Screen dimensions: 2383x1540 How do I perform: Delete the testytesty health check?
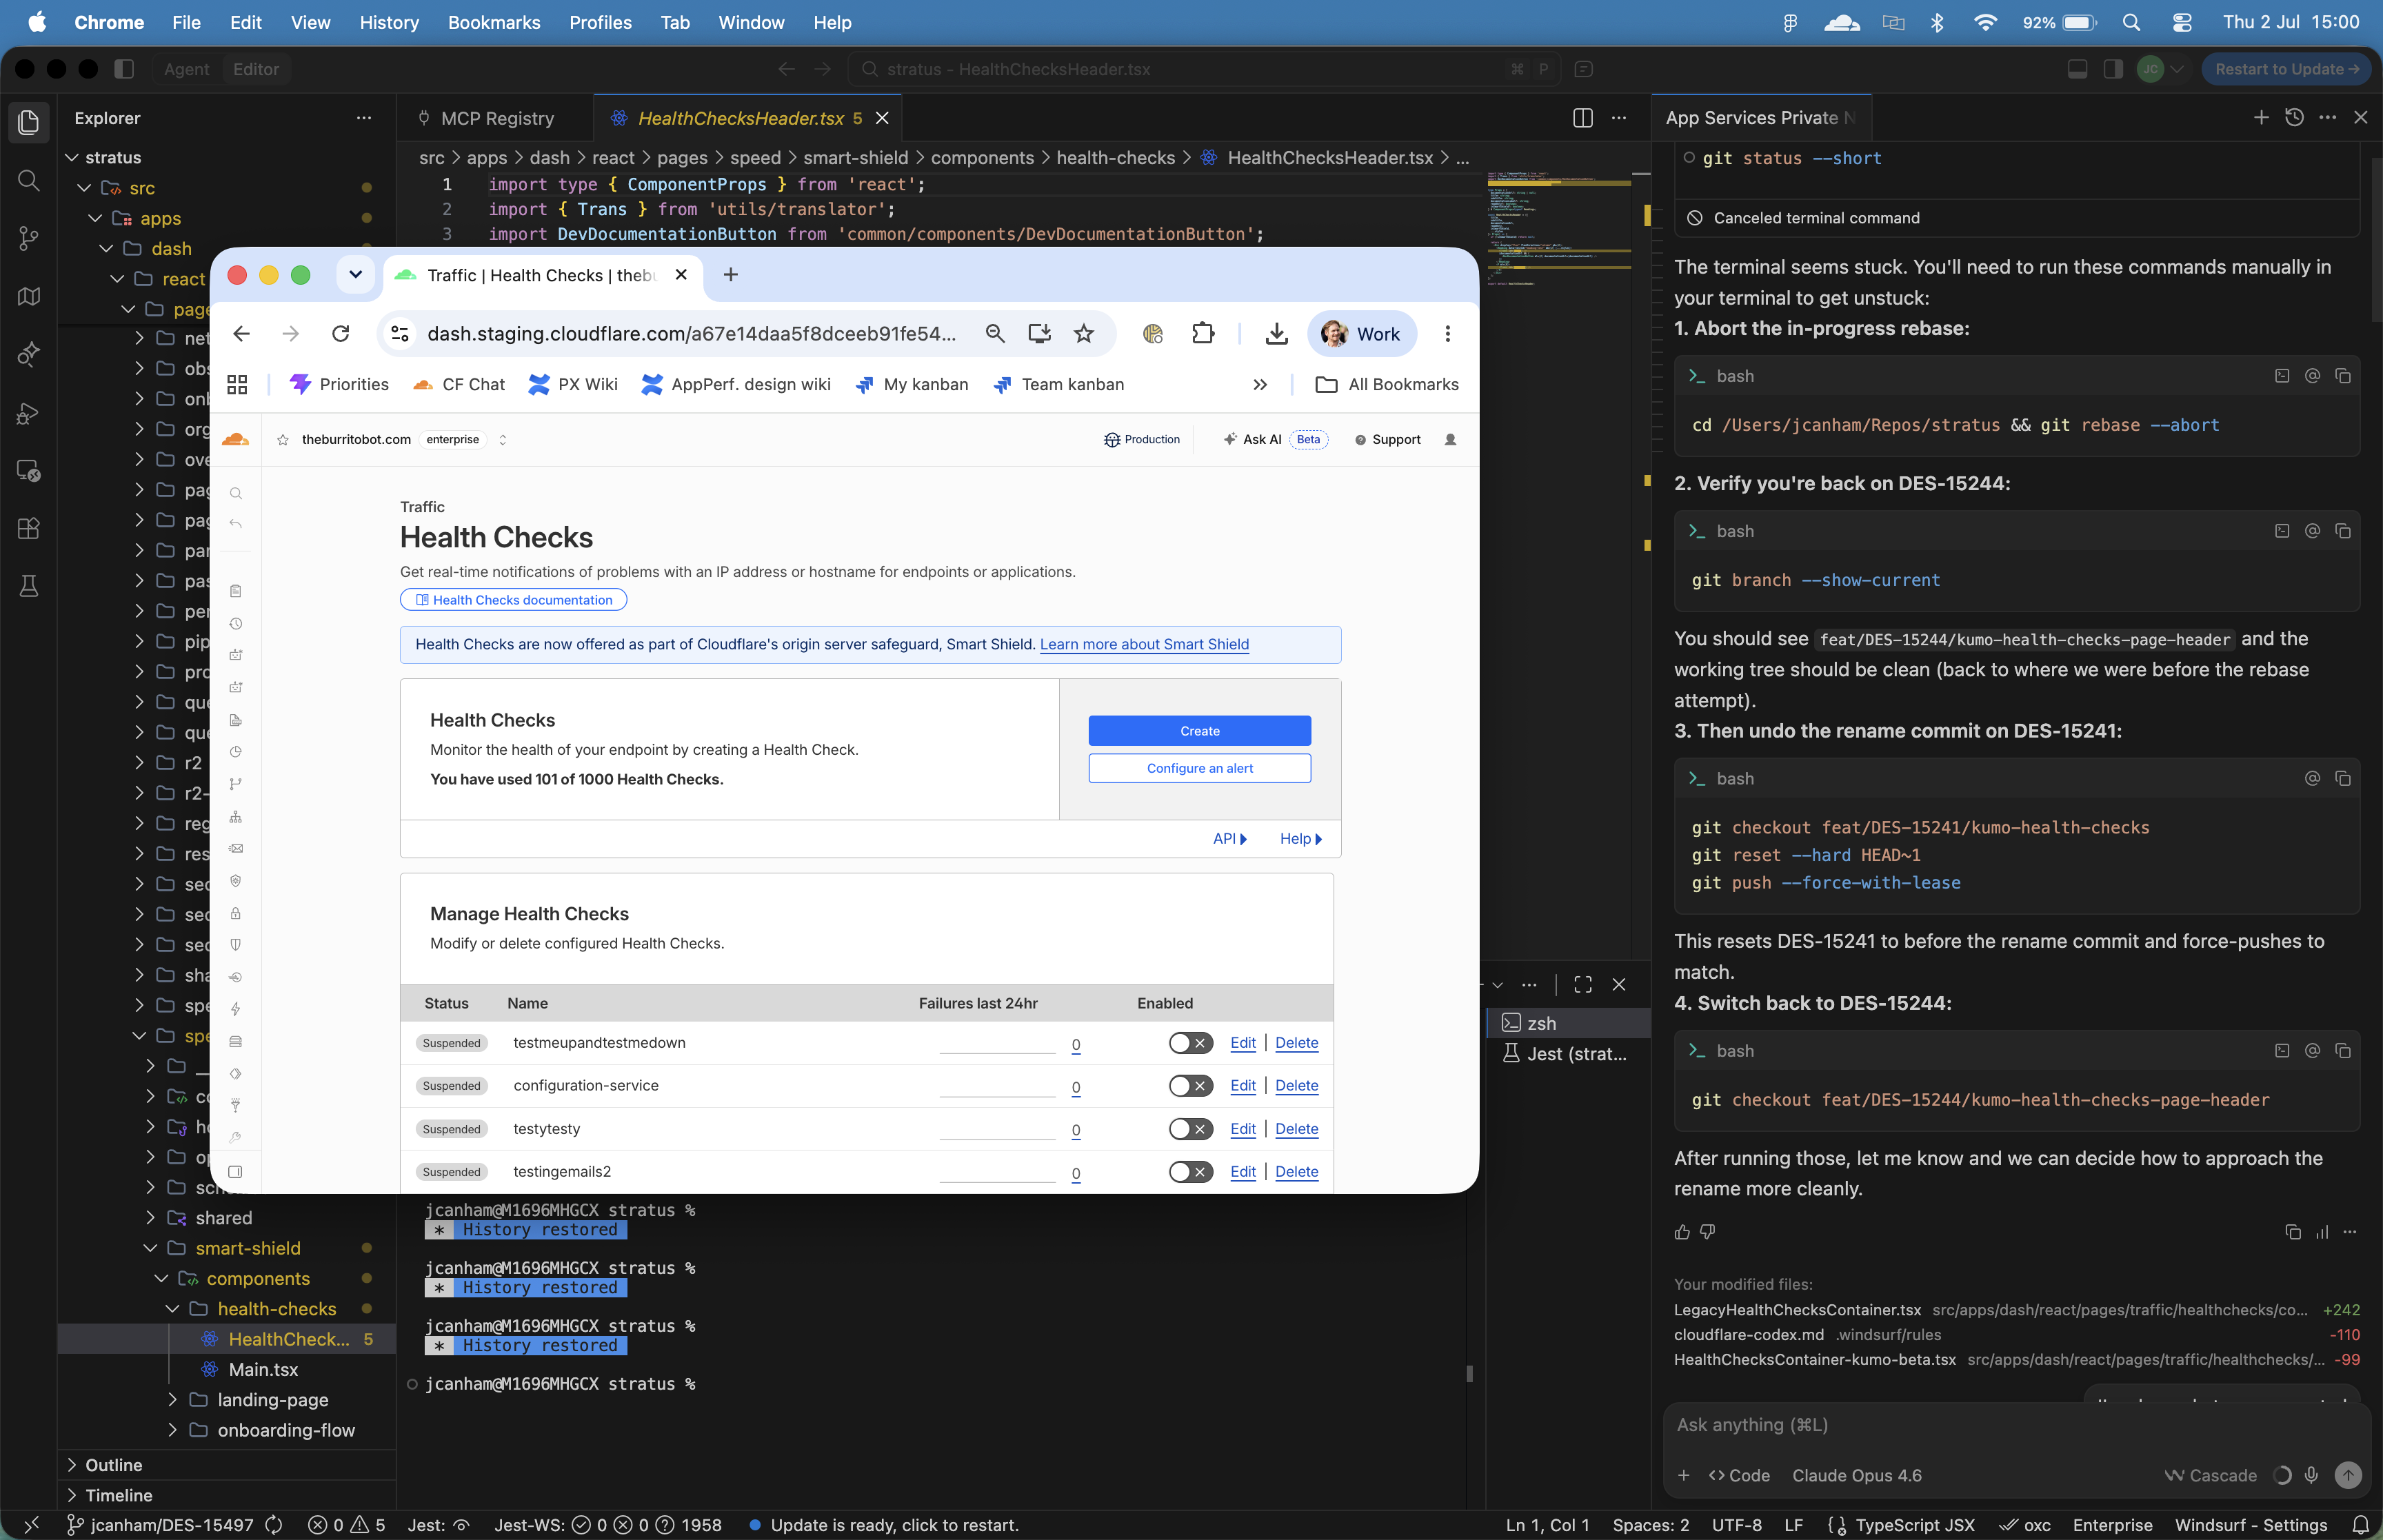tap(1296, 1129)
